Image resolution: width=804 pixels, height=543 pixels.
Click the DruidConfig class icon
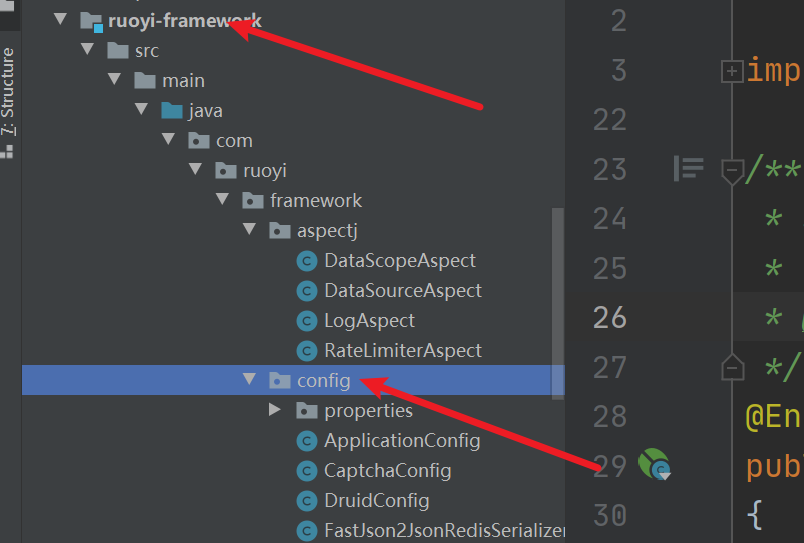point(307,501)
